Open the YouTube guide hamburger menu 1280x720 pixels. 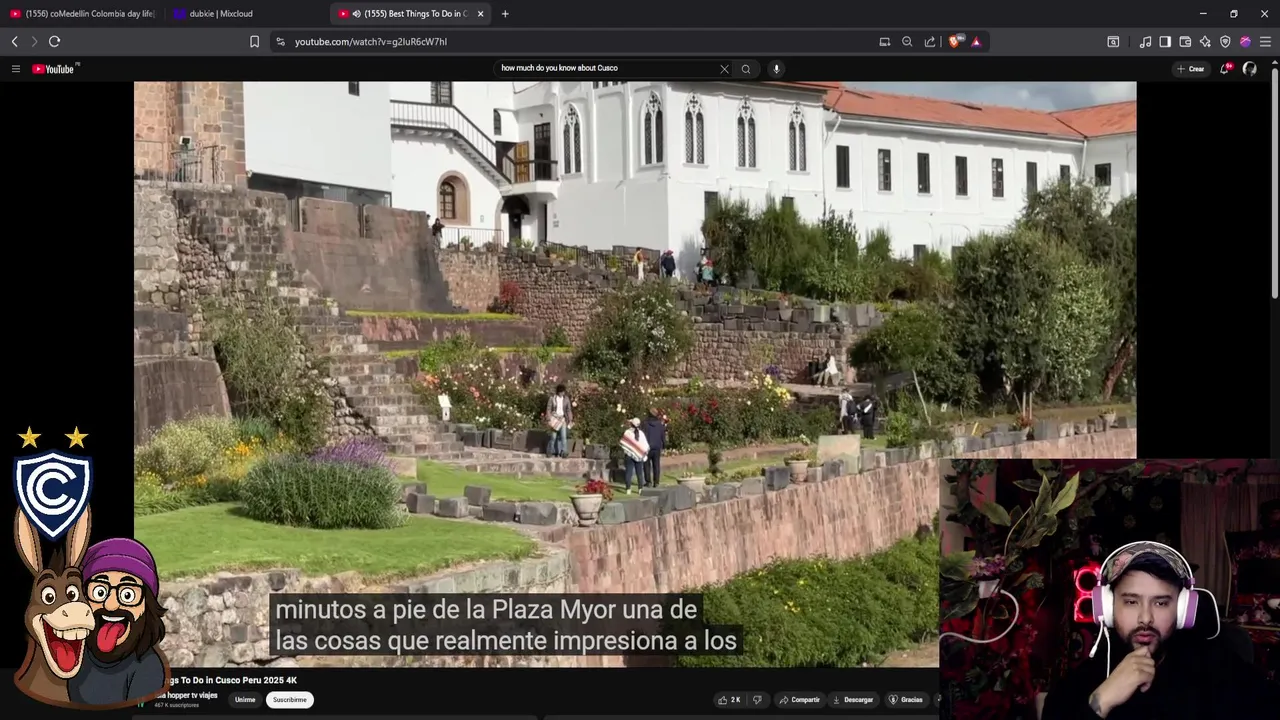[x=16, y=69]
